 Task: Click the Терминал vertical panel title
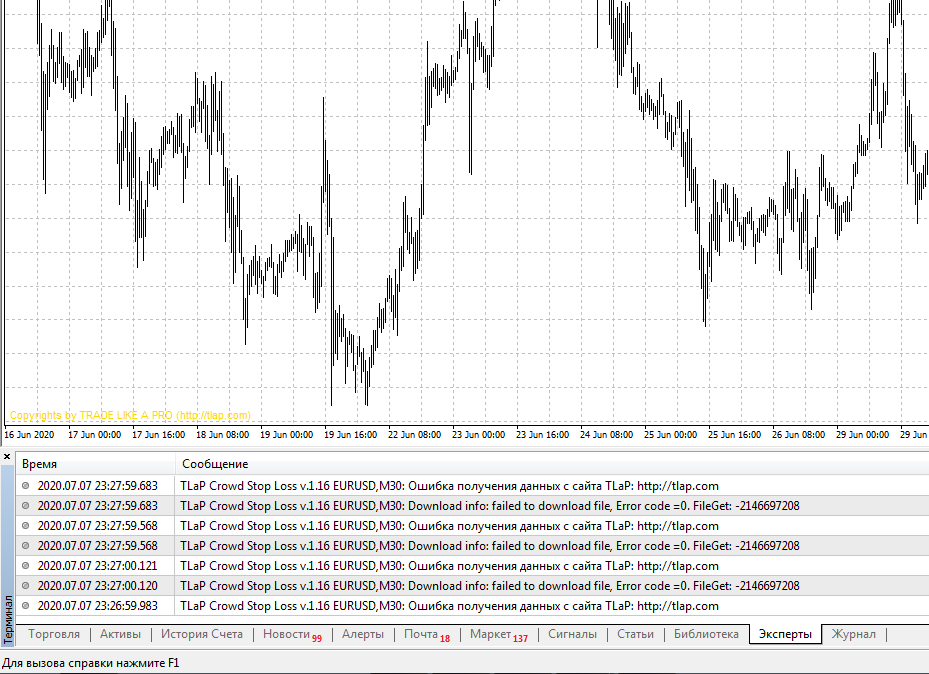point(8,620)
